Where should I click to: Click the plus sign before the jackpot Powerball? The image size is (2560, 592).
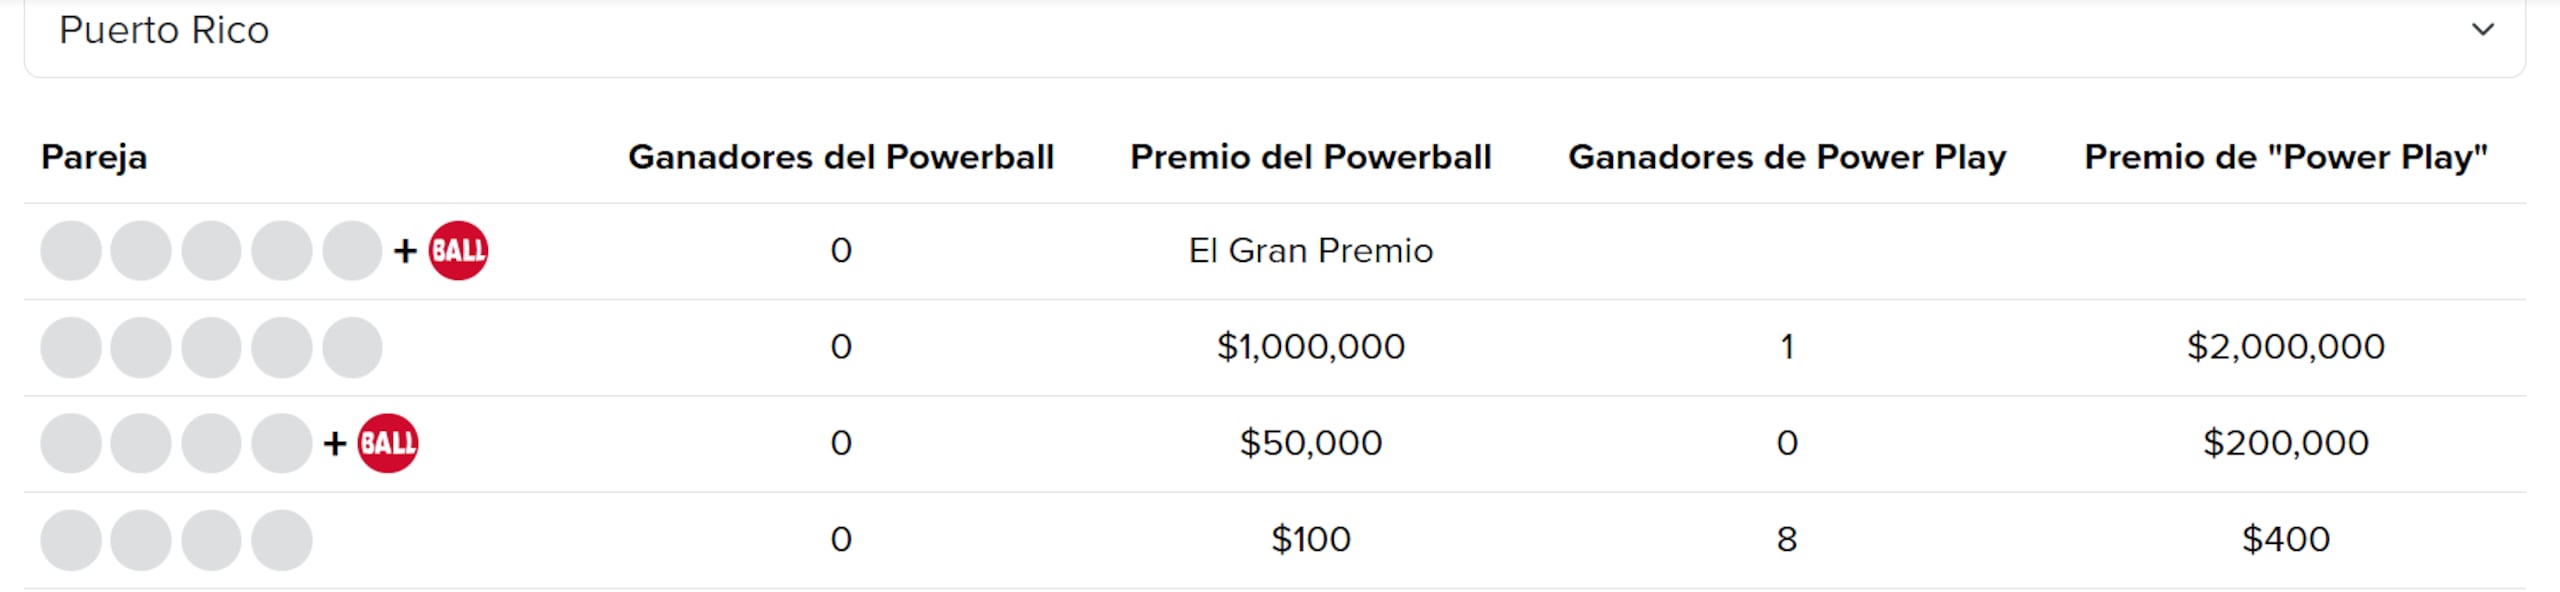(406, 251)
